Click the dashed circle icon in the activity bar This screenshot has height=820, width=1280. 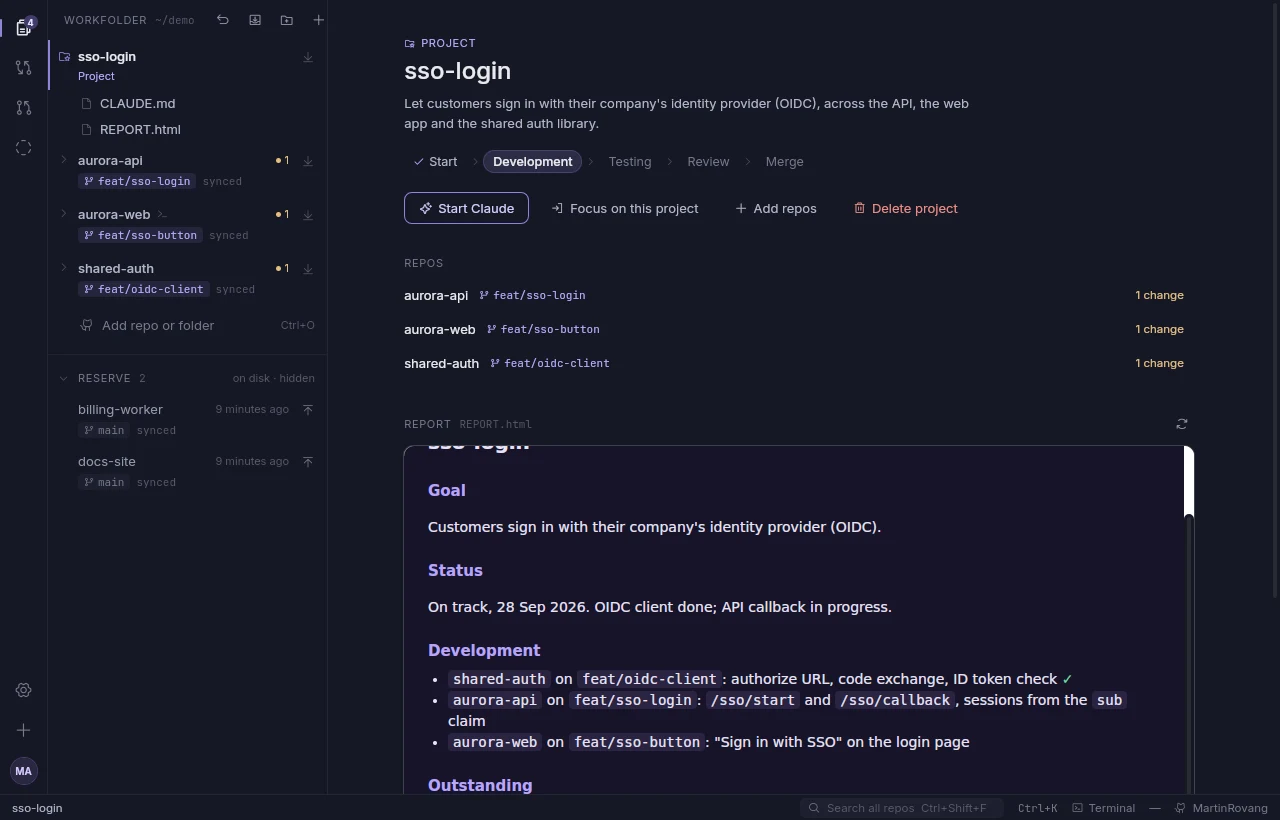click(24, 148)
